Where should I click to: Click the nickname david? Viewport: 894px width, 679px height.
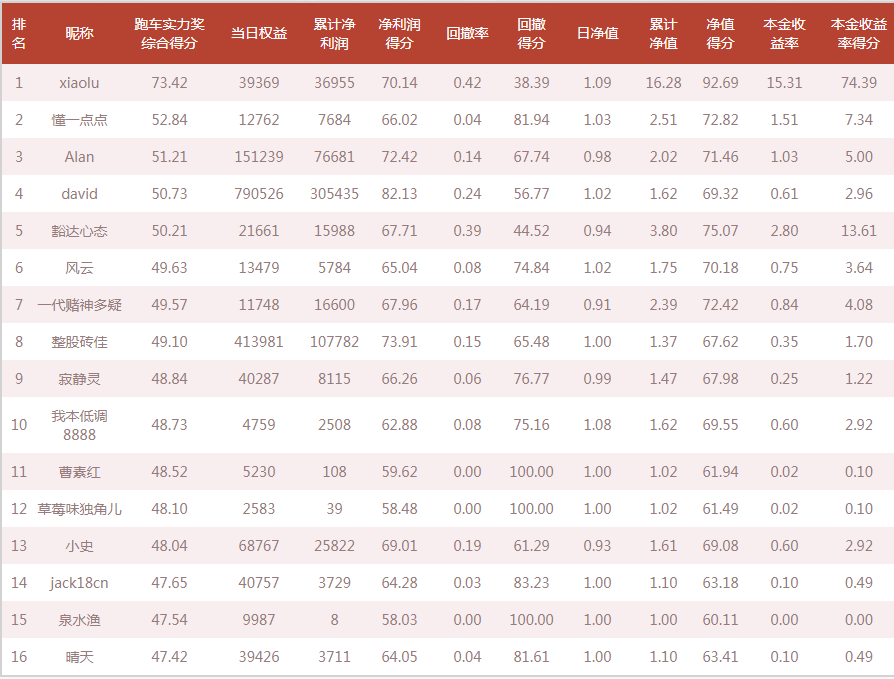(79, 194)
